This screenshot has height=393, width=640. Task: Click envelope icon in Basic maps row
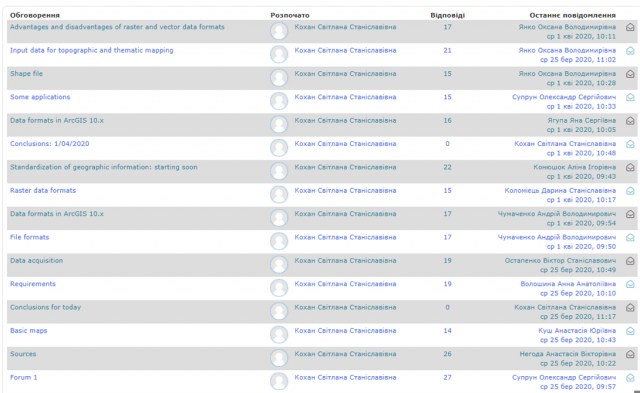pos(630,331)
